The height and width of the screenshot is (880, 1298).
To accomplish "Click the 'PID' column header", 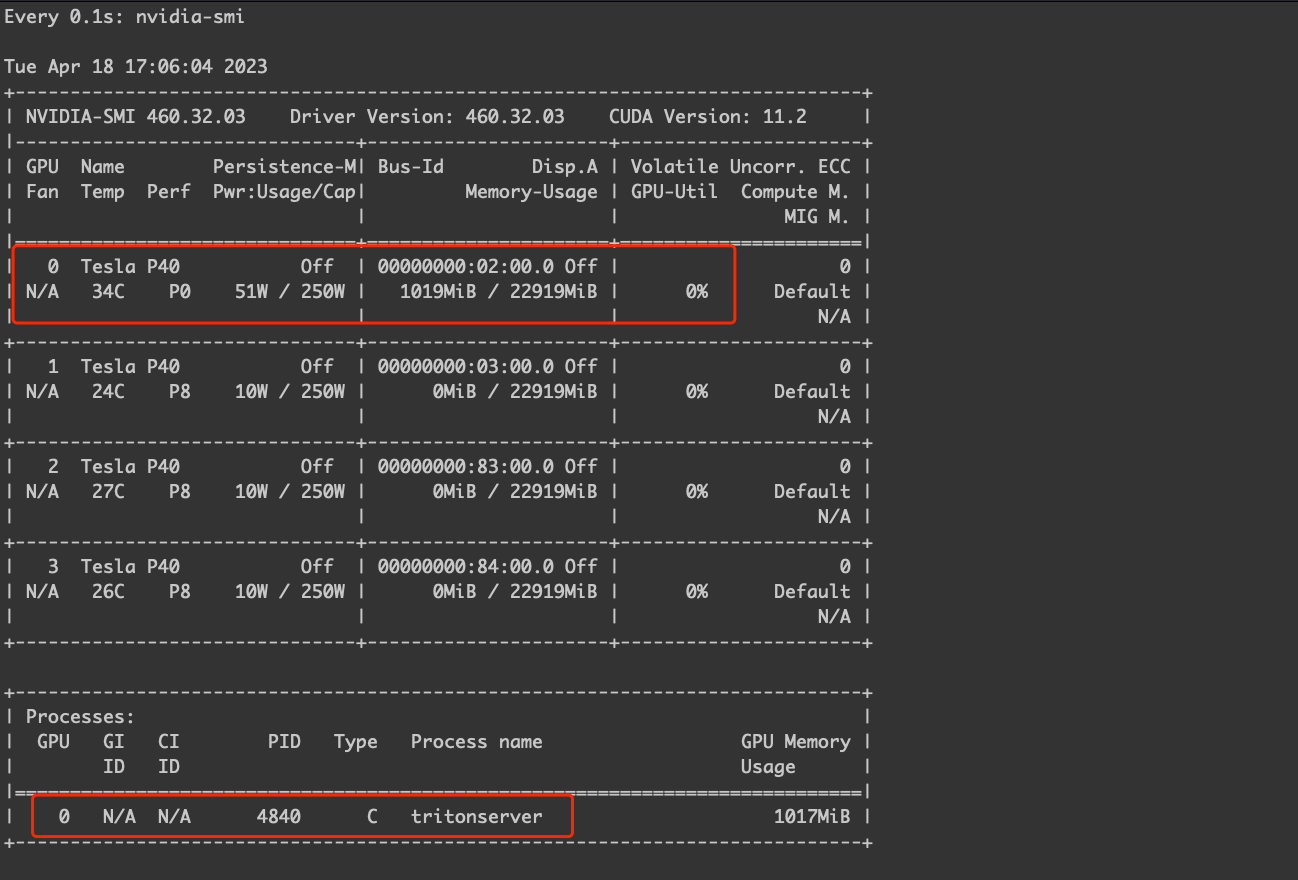I will 284,742.
